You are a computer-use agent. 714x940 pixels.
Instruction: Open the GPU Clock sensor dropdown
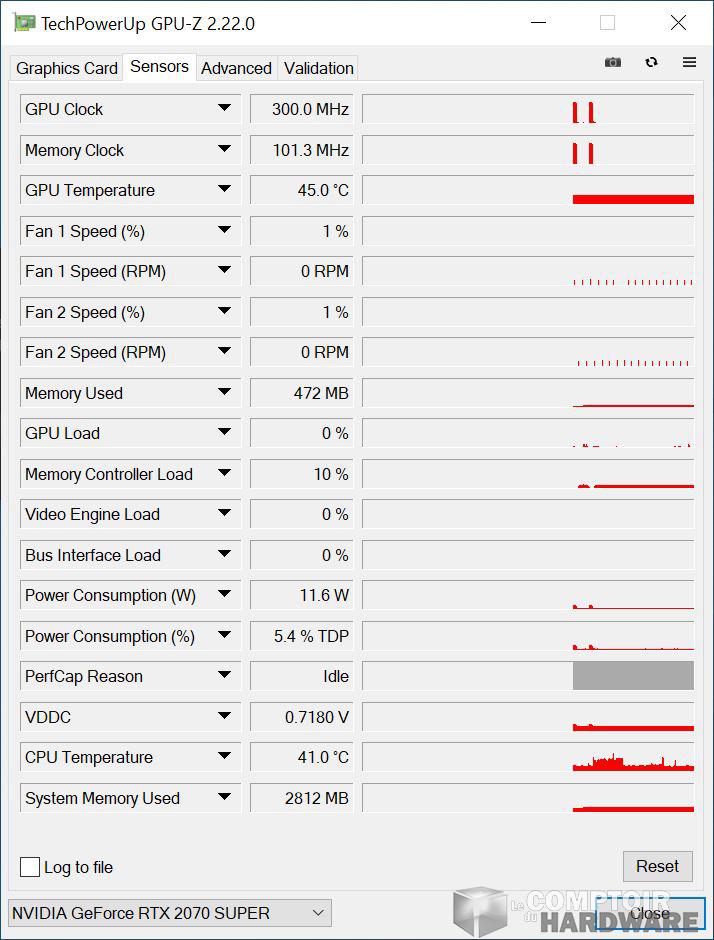tap(227, 109)
